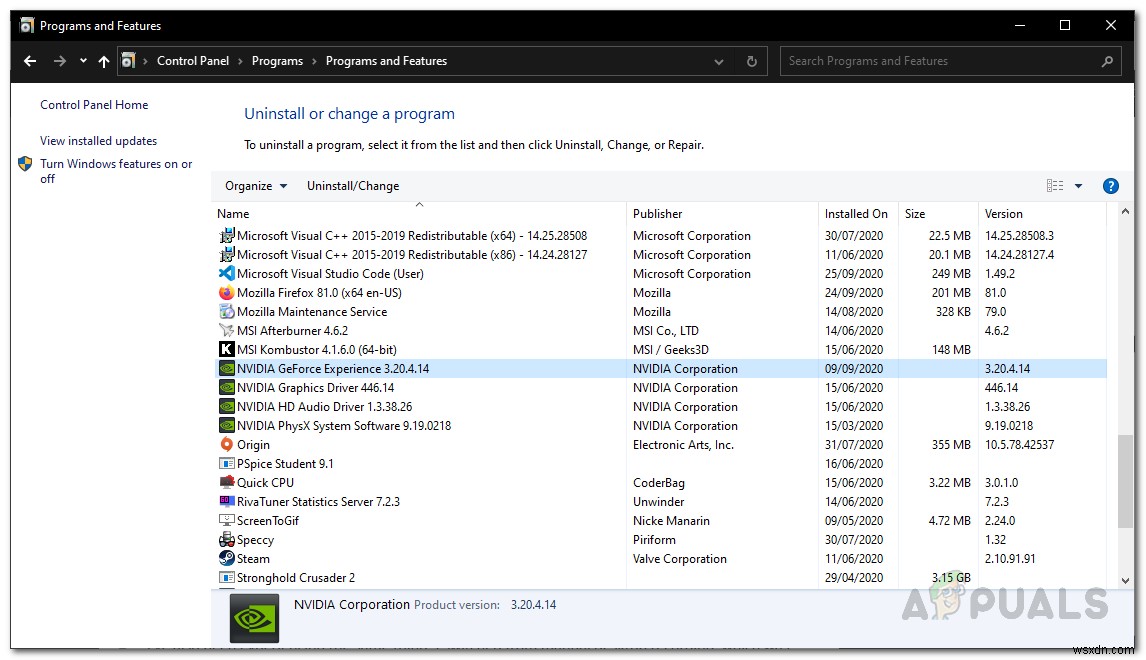Click the MSI Afterburner icon
Image resolution: width=1146 pixels, height=660 pixels.
point(227,330)
